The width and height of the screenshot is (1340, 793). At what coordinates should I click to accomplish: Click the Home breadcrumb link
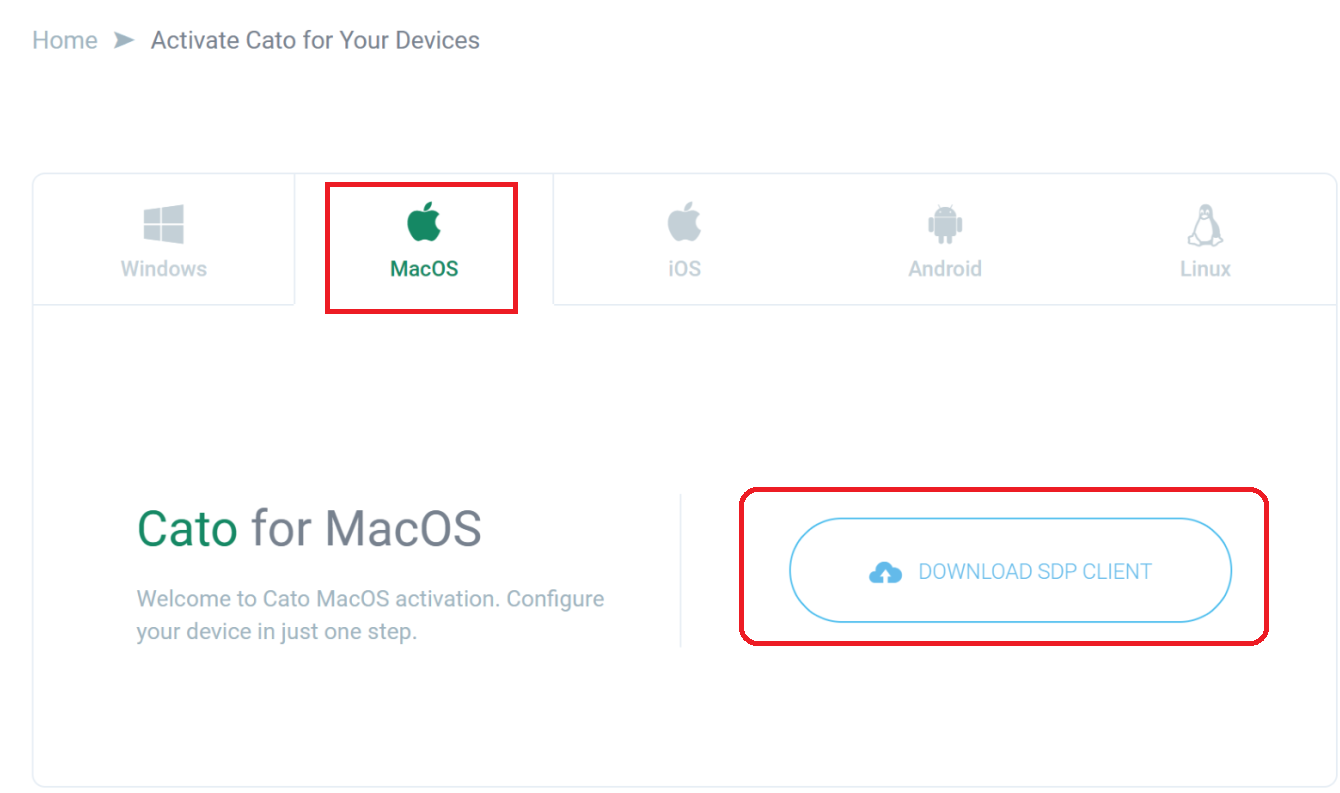click(64, 40)
